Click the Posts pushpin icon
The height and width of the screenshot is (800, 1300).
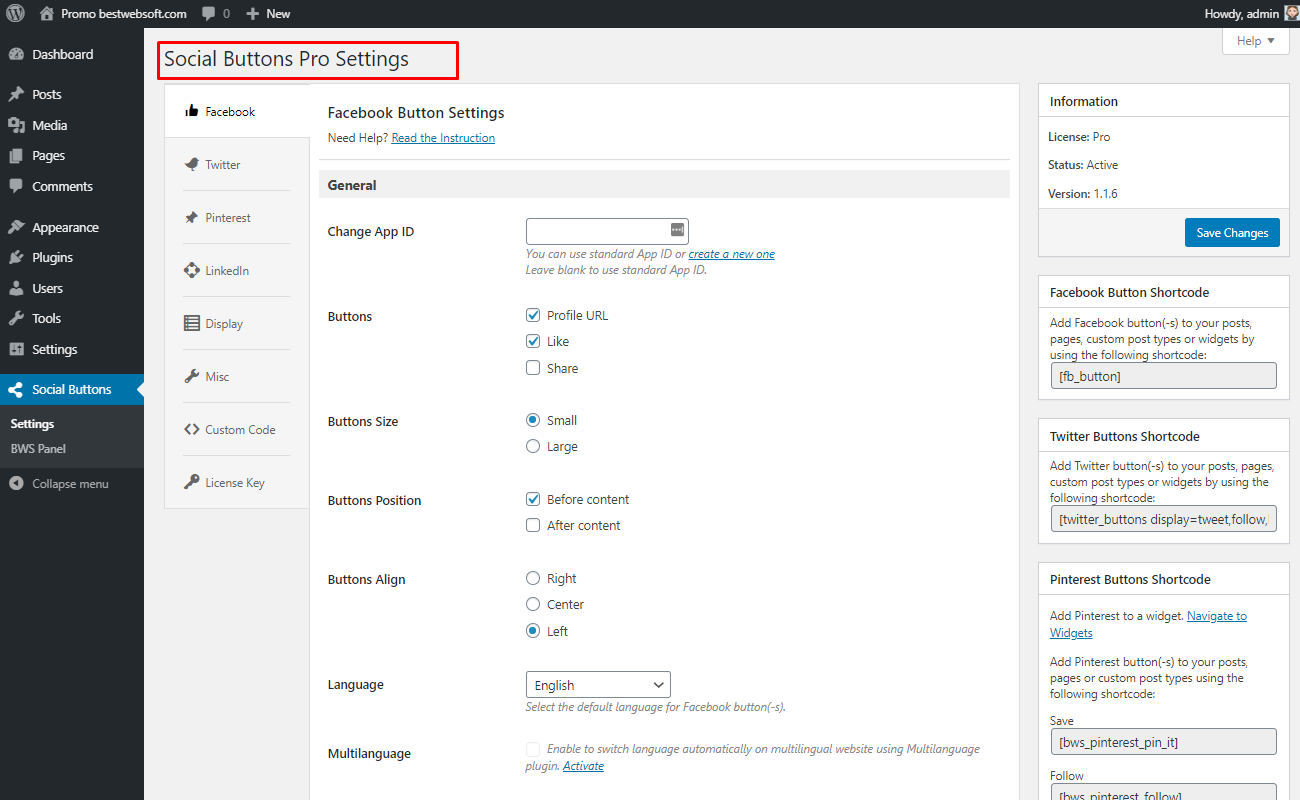16,95
